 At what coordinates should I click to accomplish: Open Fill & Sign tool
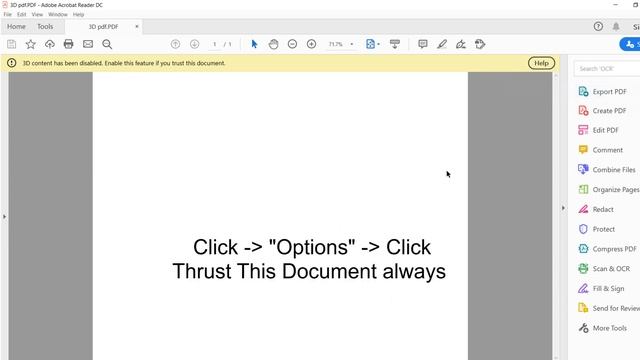click(601, 289)
